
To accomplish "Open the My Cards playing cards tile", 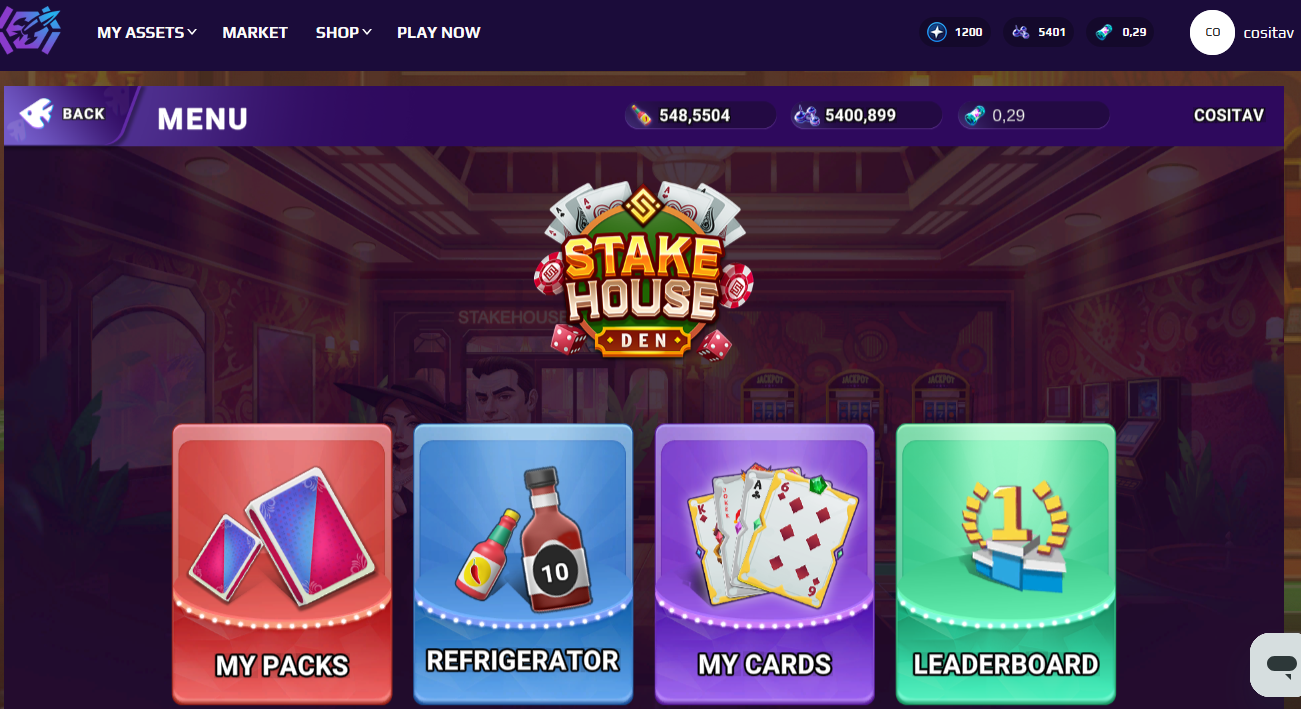I will pyautogui.click(x=765, y=563).
